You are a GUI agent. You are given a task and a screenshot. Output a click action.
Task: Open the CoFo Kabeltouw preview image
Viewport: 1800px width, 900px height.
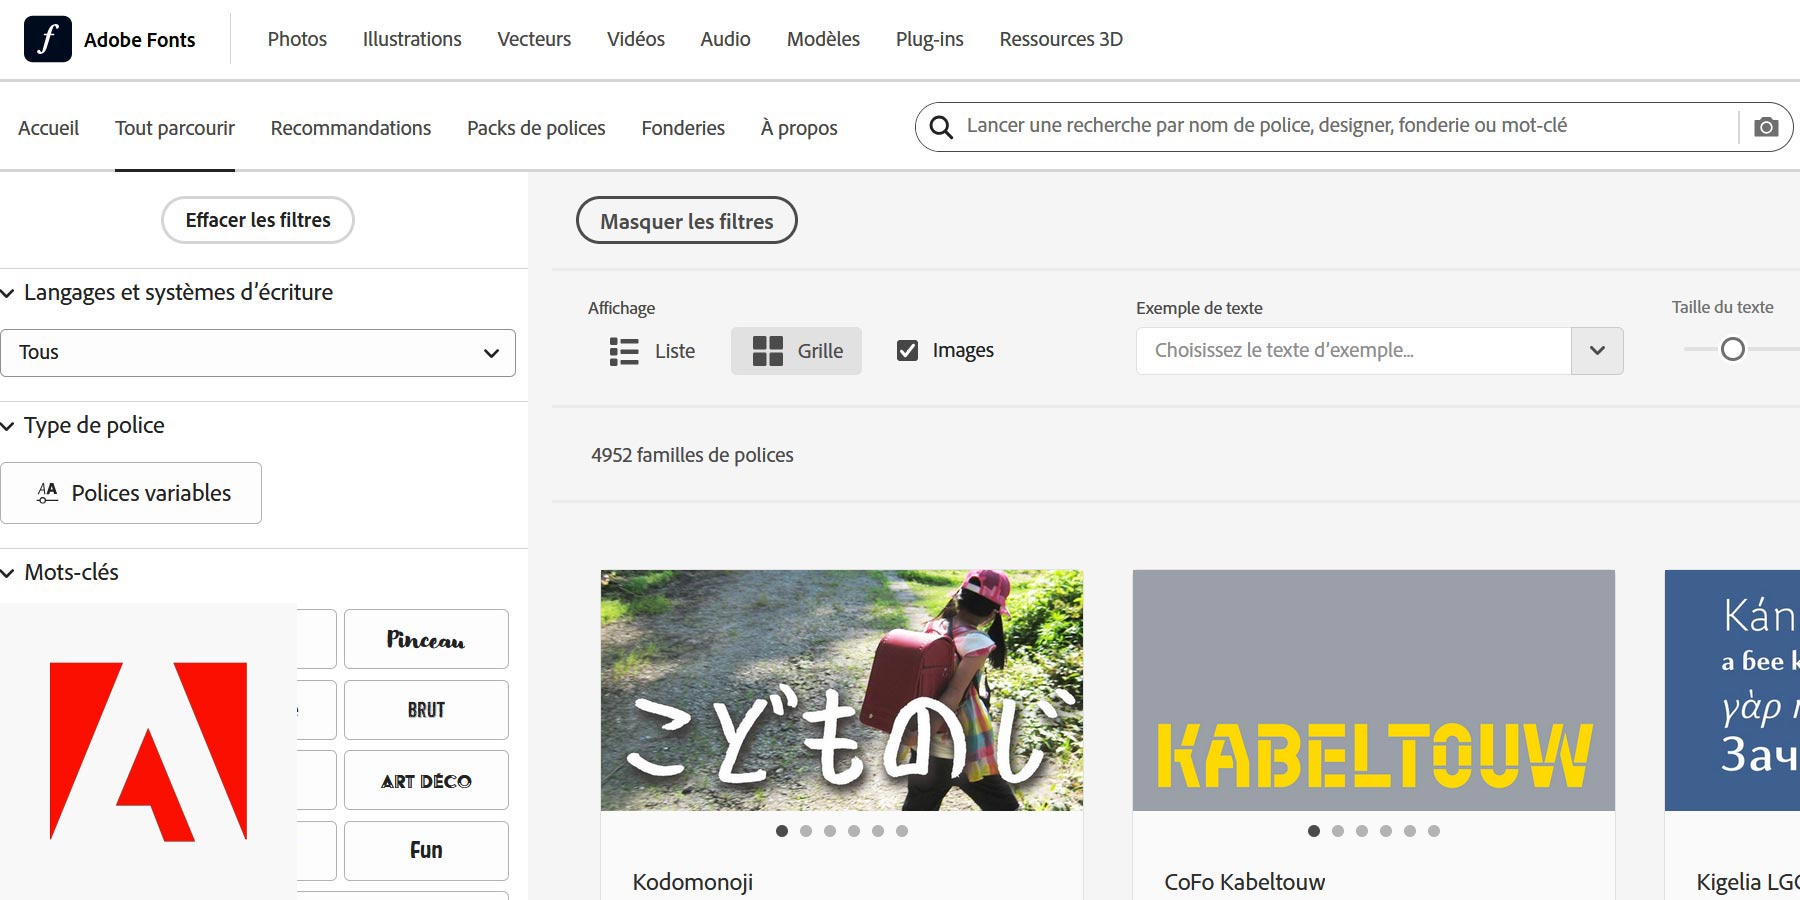coord(1374,690)
